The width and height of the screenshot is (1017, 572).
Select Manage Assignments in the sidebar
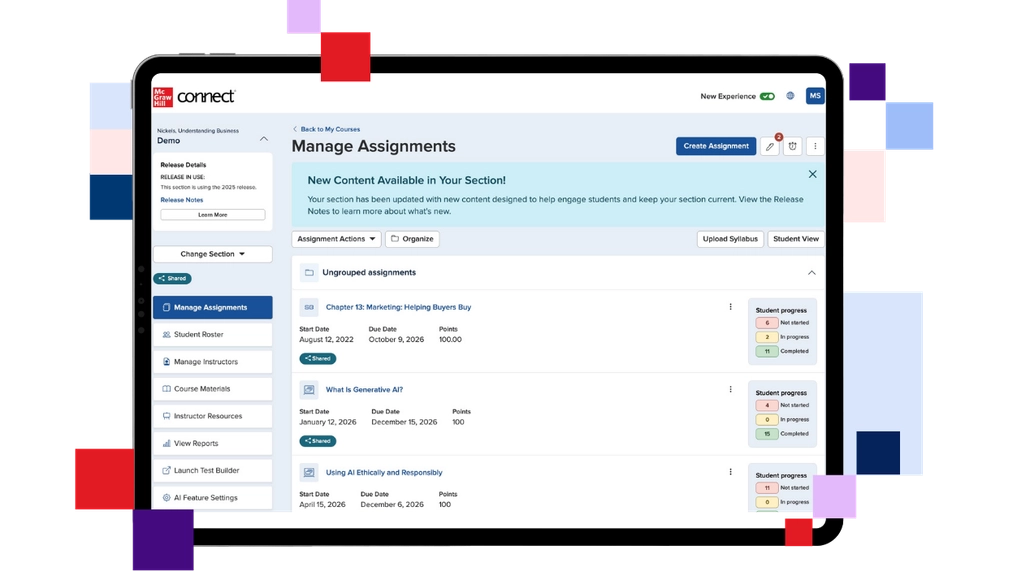coord(213,307)
